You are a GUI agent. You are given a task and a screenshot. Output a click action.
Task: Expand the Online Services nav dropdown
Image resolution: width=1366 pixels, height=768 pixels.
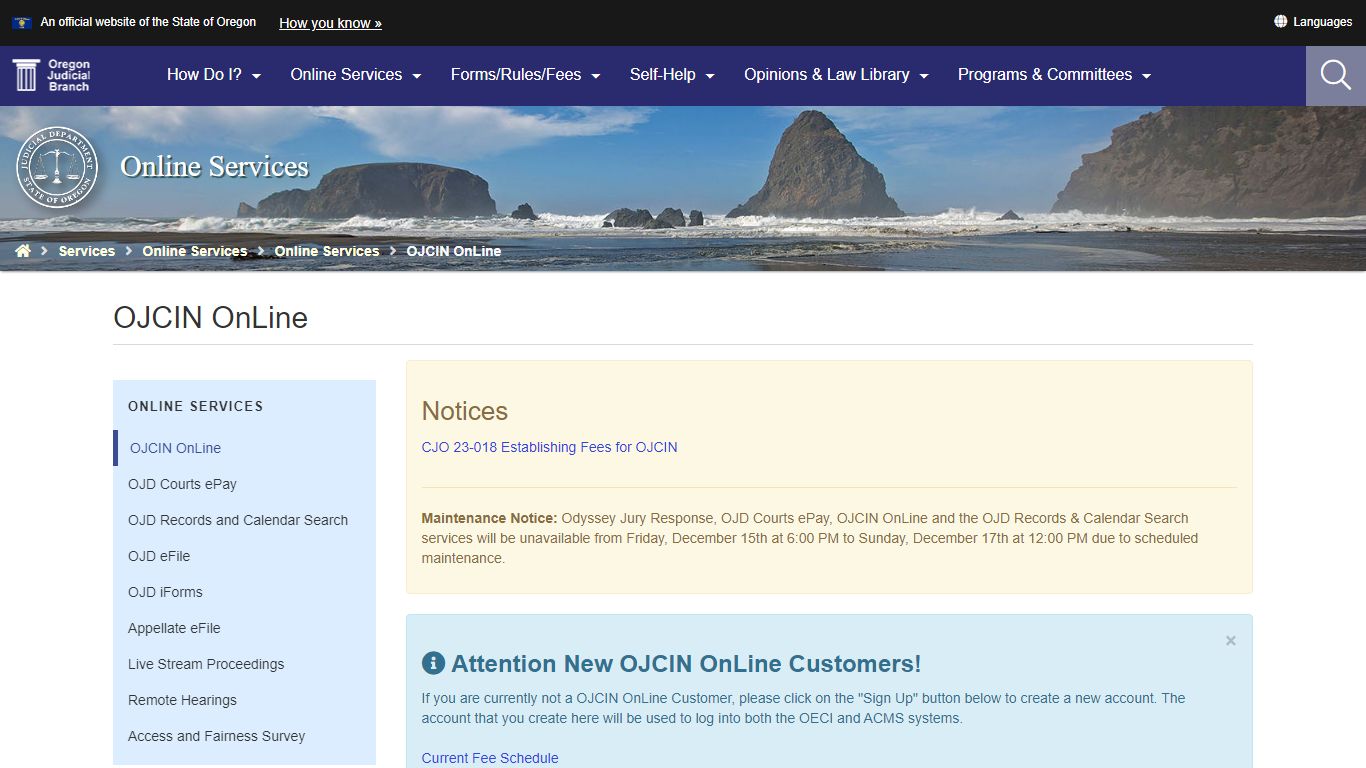pyautogui.click(x=356, y=75)
